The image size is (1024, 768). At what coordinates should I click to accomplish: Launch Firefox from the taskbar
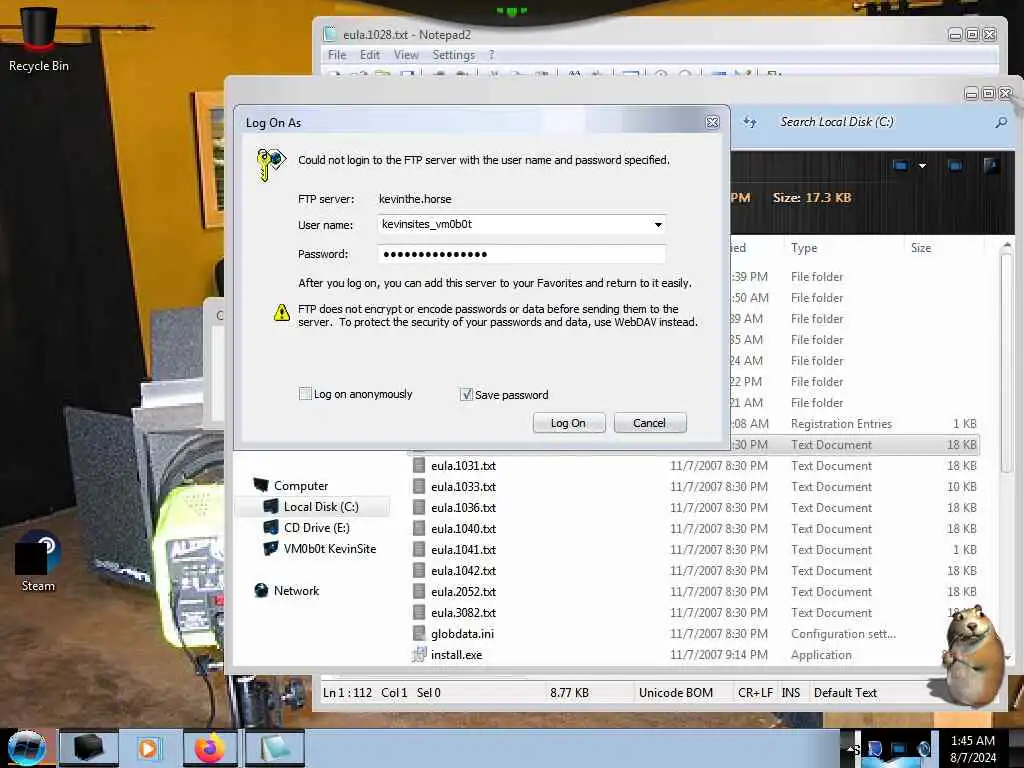[210, 748]
